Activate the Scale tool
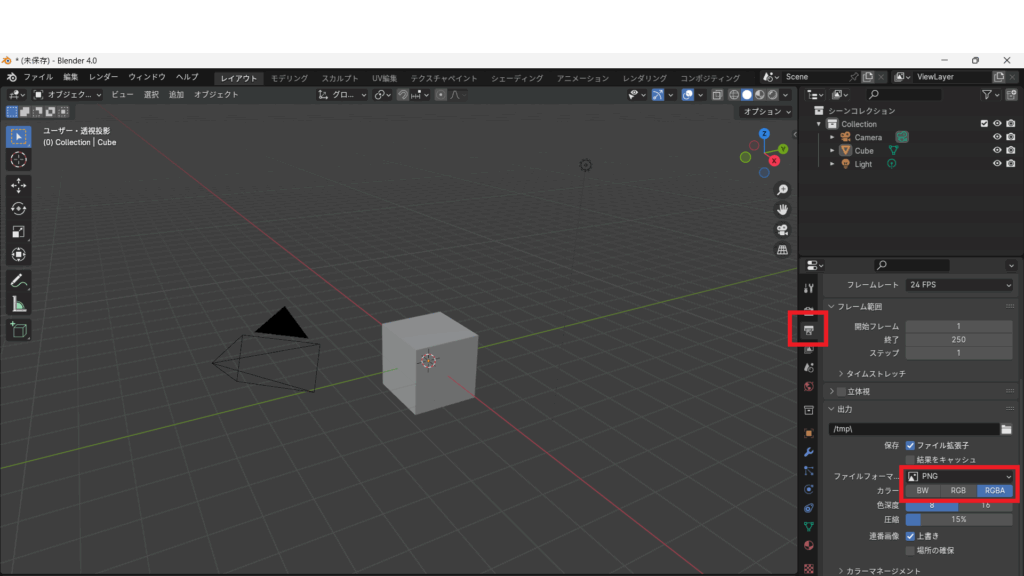This screenshot has width=1024, height=576. point(18,232)
